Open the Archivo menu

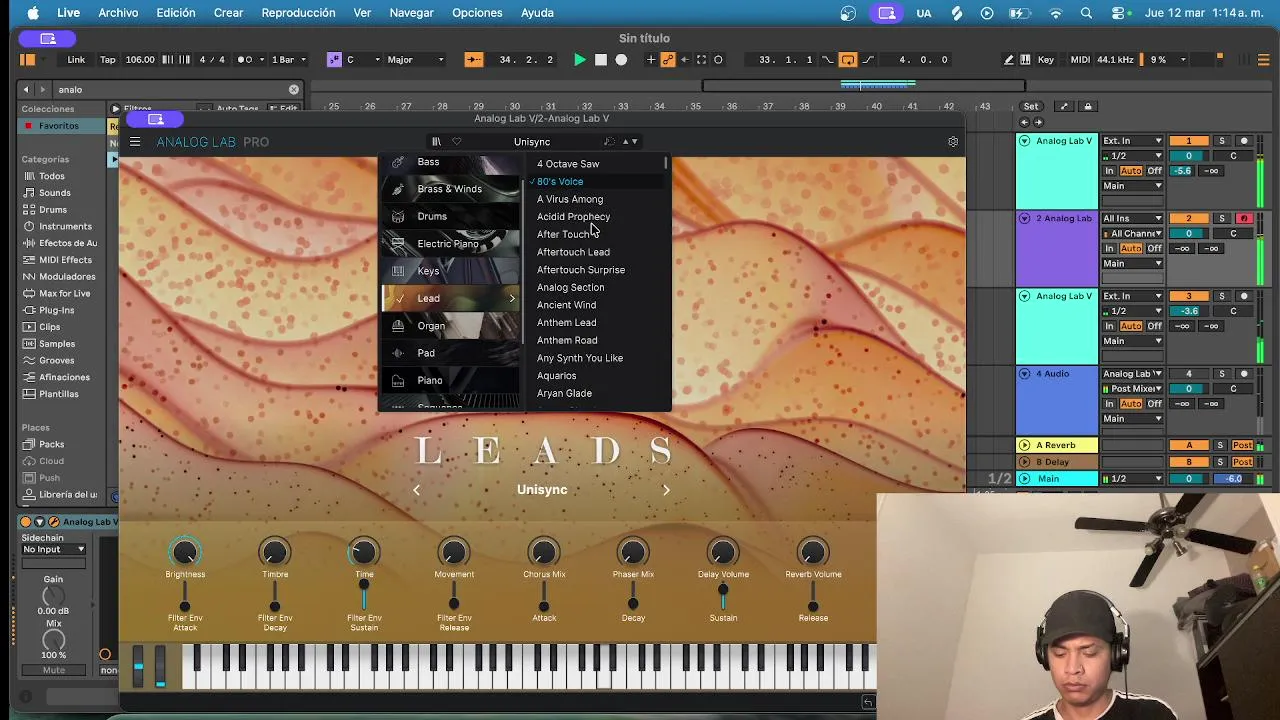(118, 13)
